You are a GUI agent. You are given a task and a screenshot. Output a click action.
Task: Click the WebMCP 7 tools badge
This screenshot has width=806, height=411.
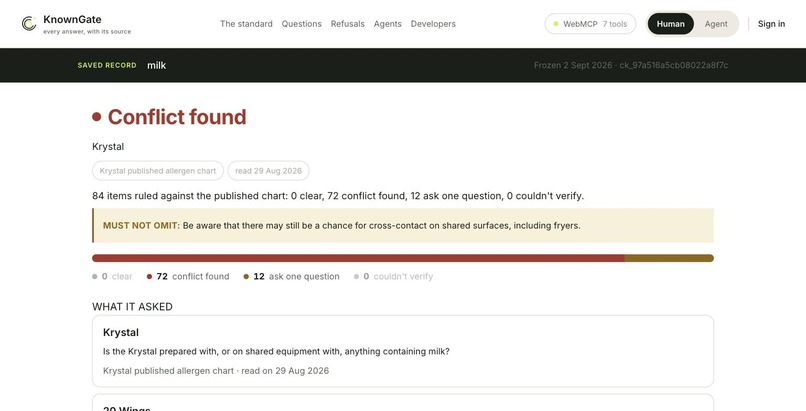[x=590, y=24]
